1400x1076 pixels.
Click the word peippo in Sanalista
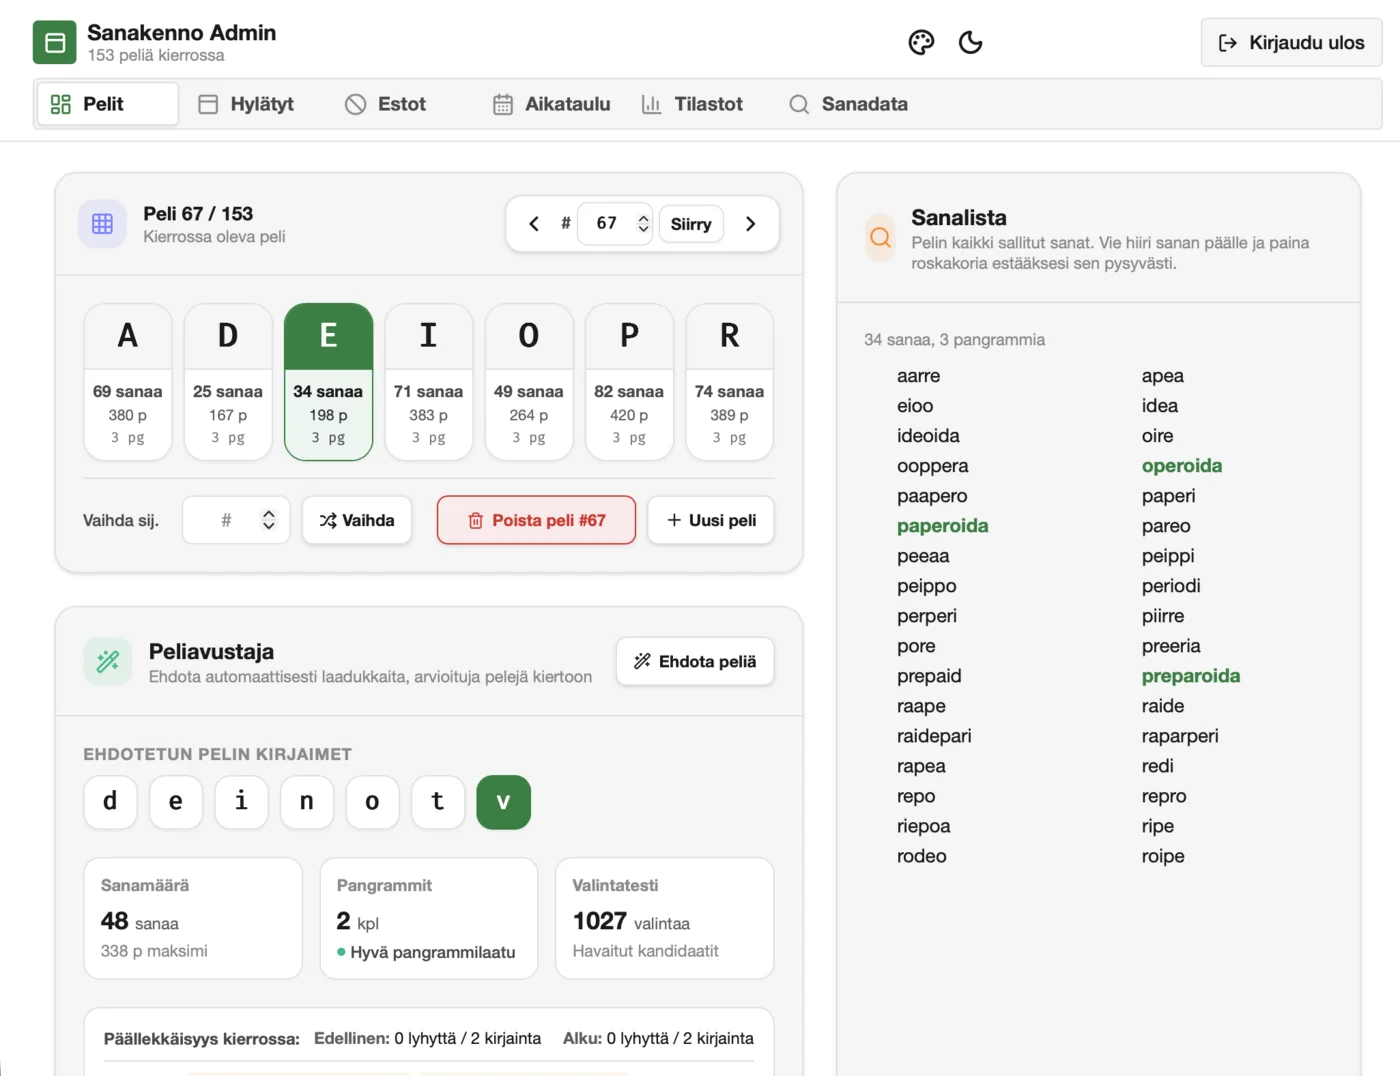click(x=926, y=586)
